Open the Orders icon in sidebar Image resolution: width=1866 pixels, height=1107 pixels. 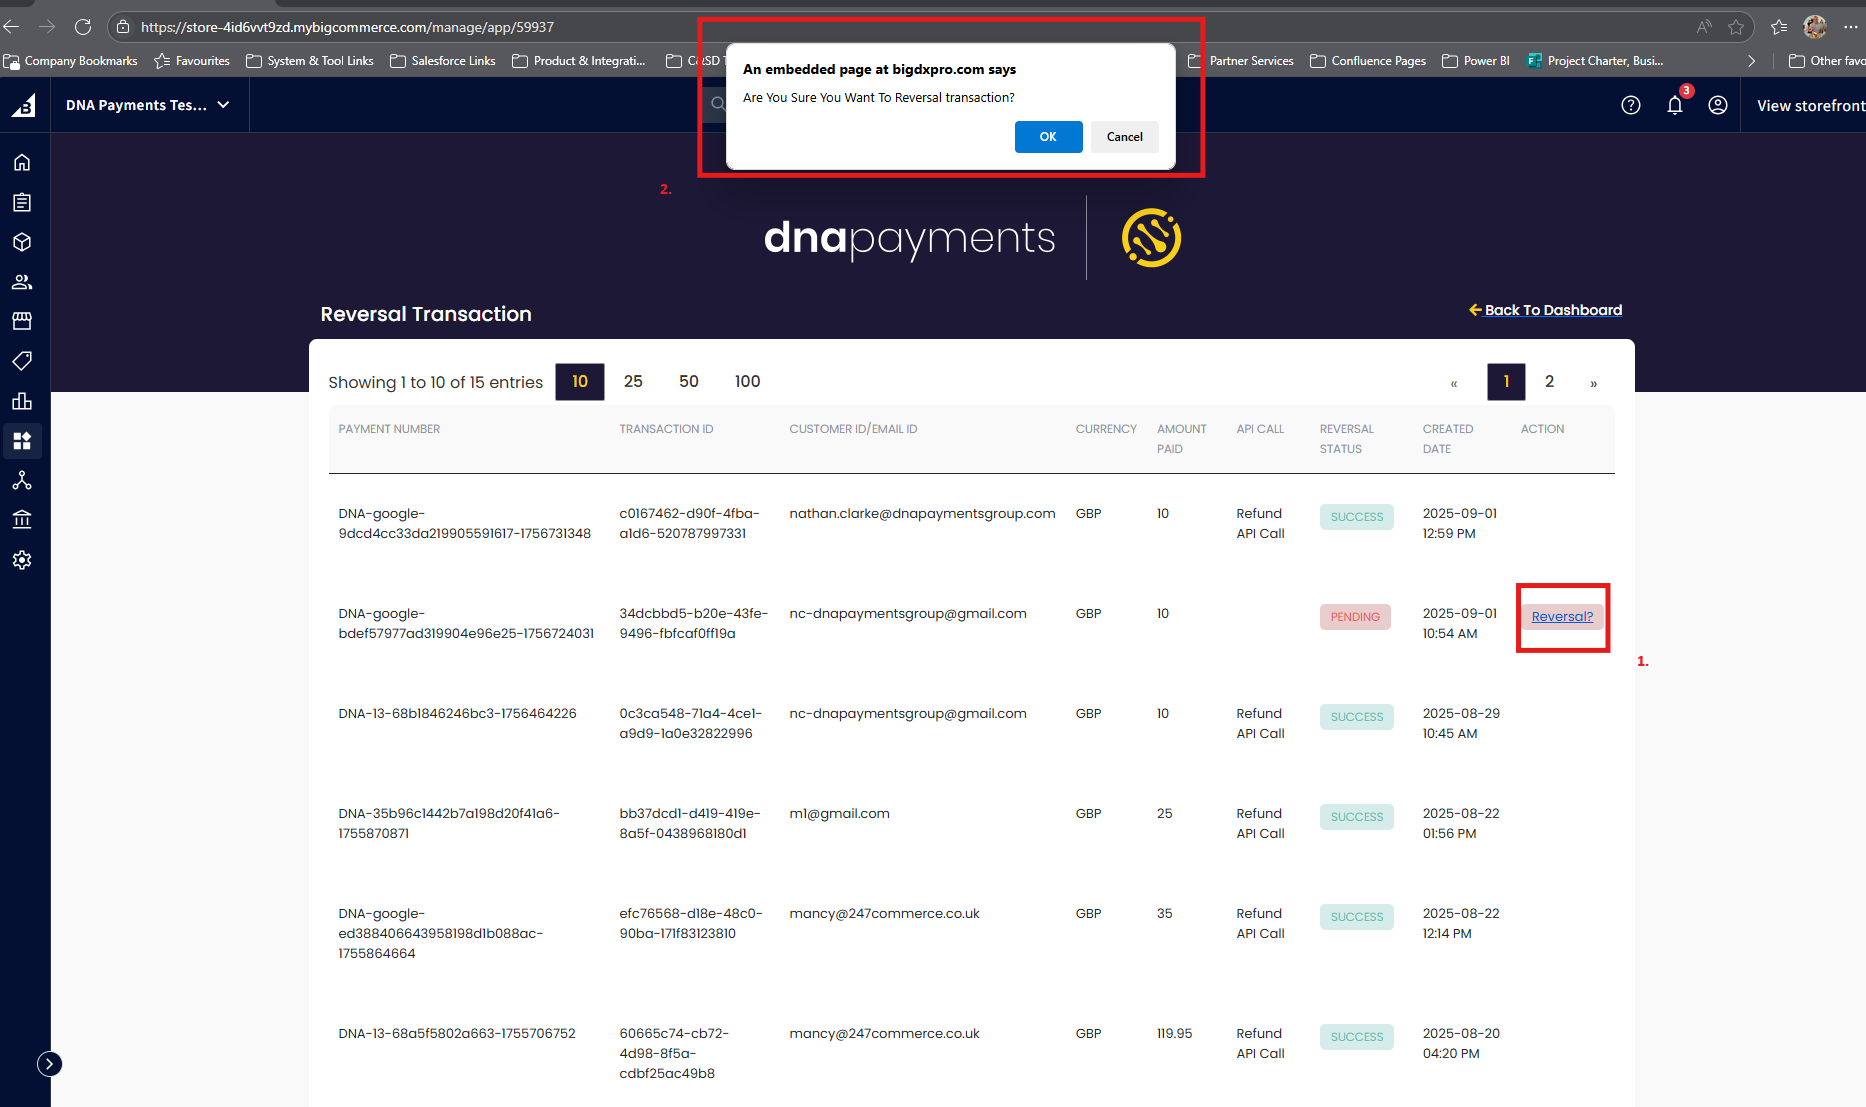pyautogui.click(x=22, y=202)
